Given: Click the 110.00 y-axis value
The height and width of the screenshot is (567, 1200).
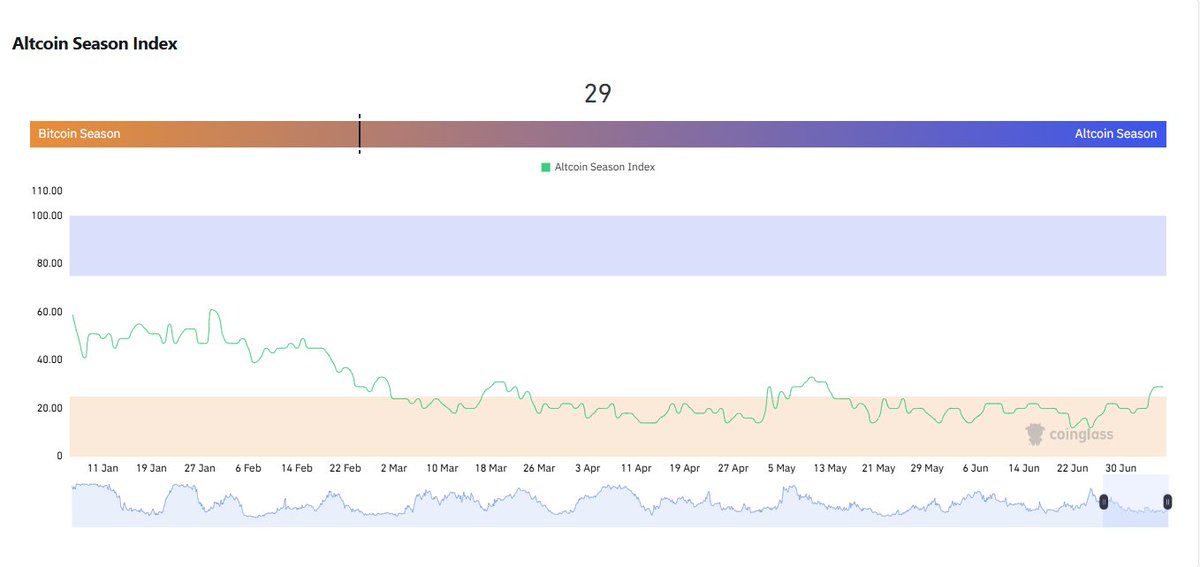Looking at the screenshot, I should 48,191.
